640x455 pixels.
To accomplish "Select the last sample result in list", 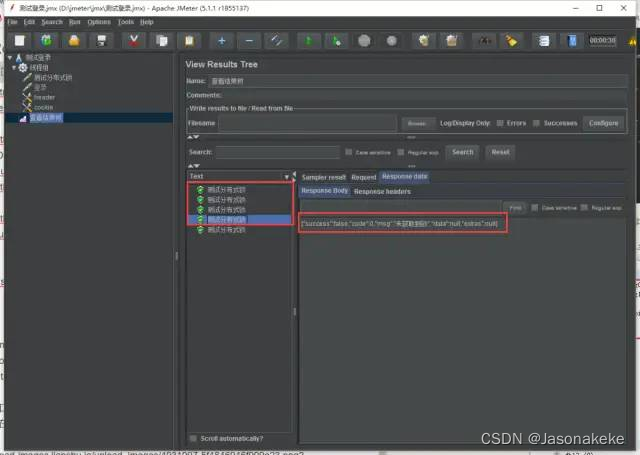I will (x=227, y=230).
